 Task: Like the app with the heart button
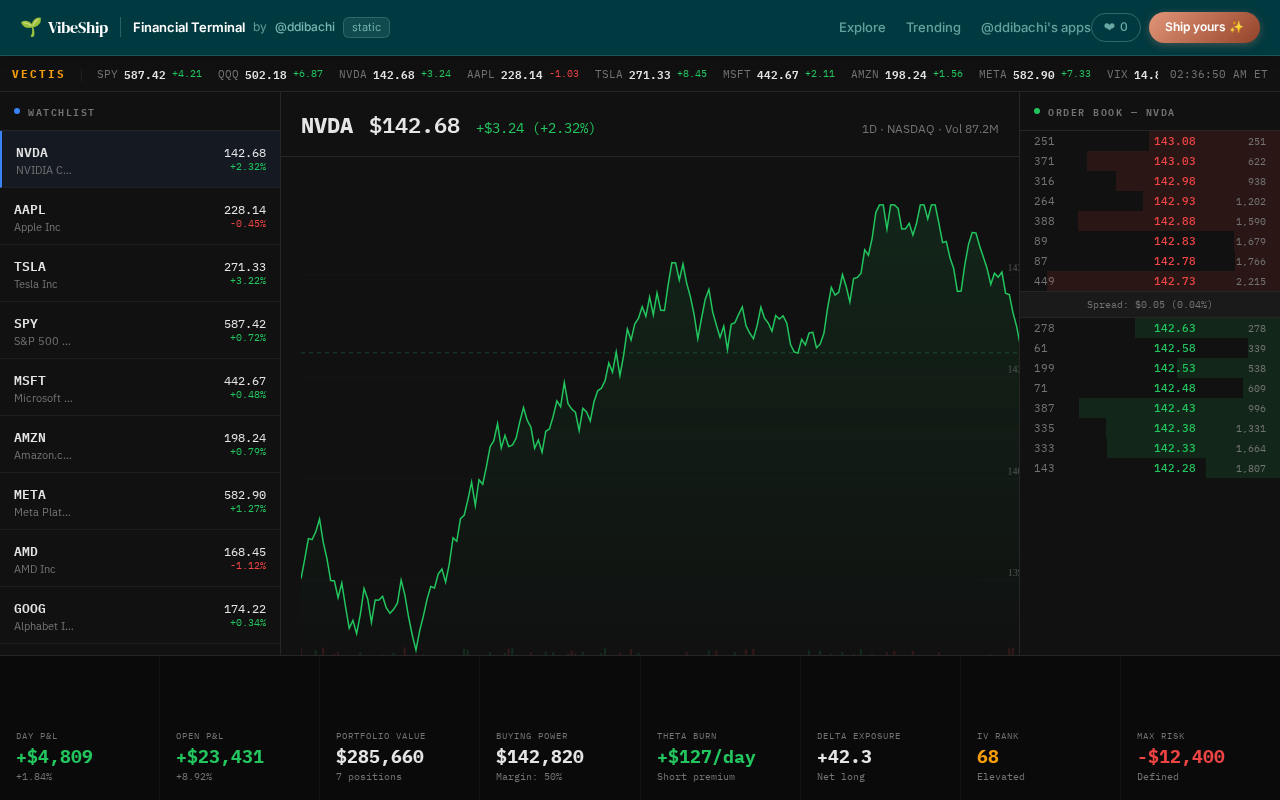click(1116, 27)
